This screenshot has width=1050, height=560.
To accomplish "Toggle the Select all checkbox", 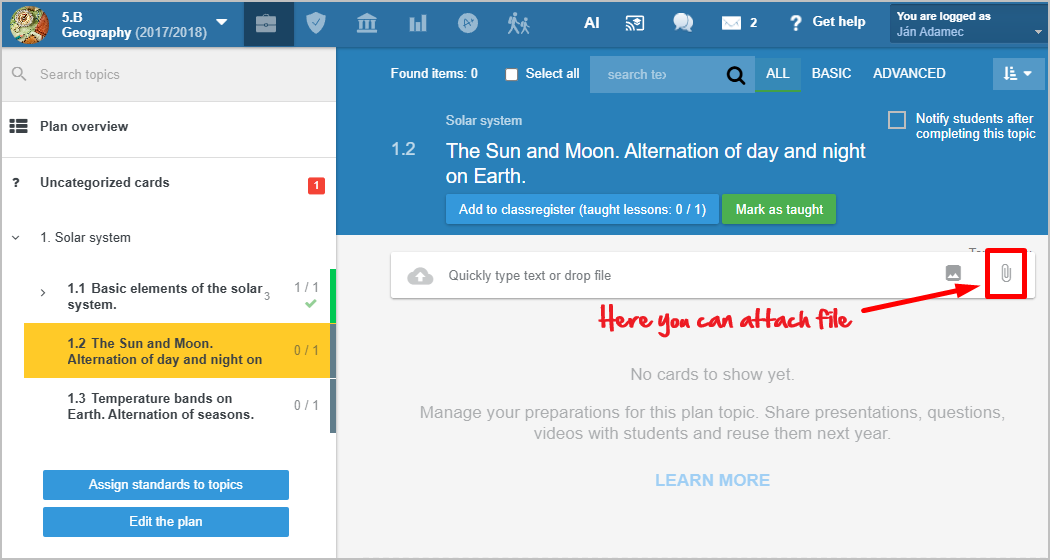I will [x=512, y=74].
